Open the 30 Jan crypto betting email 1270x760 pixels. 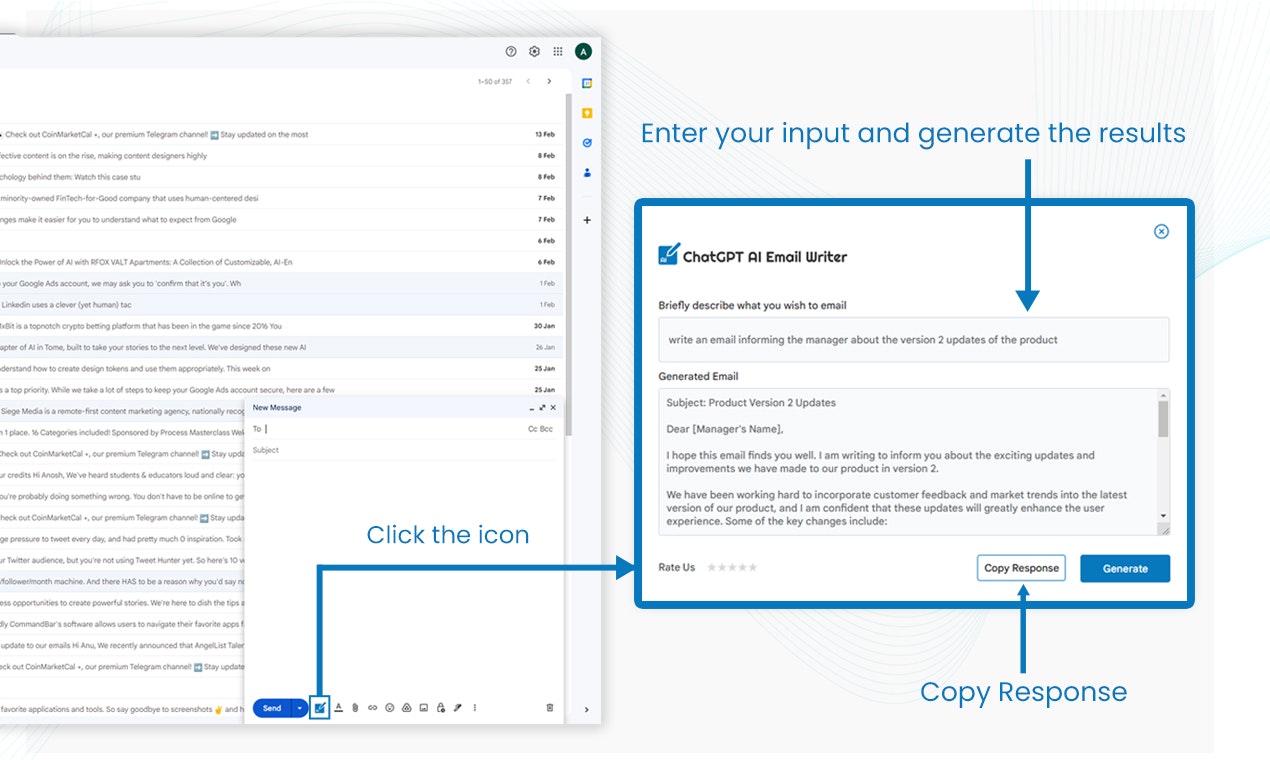pos(280,326)
